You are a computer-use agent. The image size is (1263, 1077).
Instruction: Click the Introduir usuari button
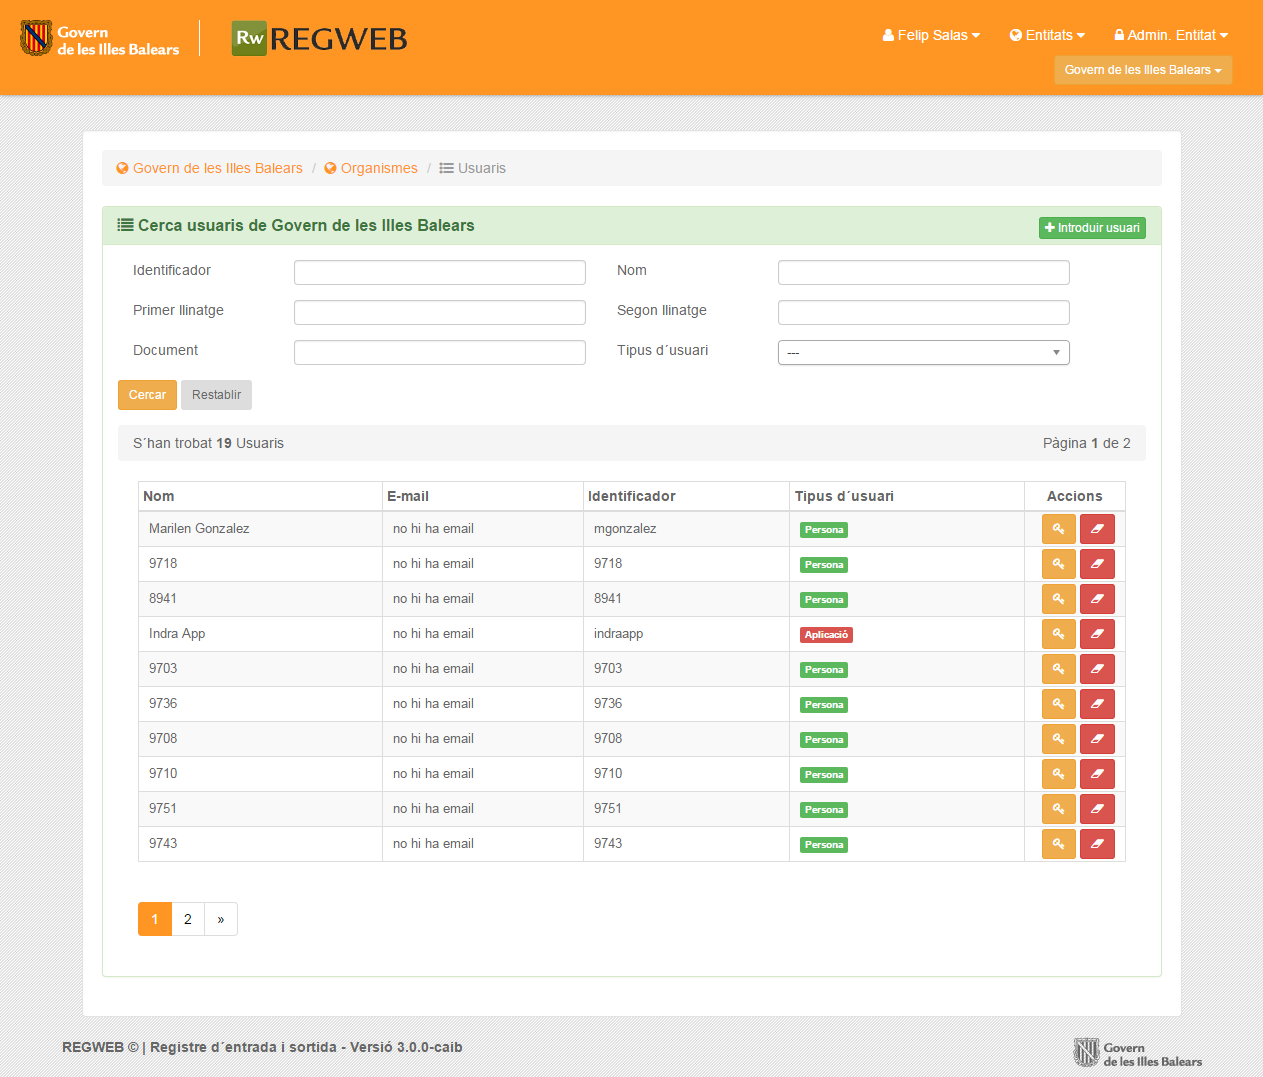pyautogui.click(x=1092, y=228)
